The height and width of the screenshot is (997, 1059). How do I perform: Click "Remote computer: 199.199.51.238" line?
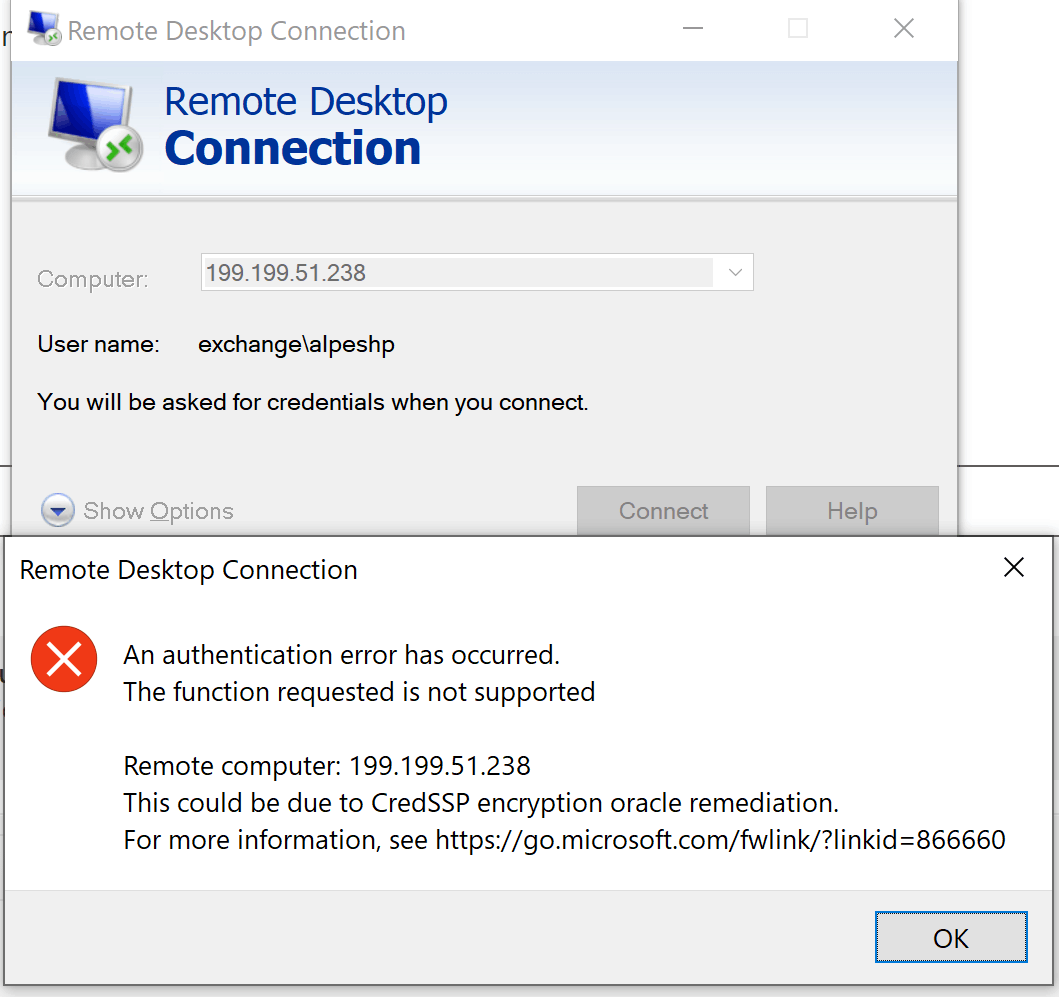(x=327, y=766)
